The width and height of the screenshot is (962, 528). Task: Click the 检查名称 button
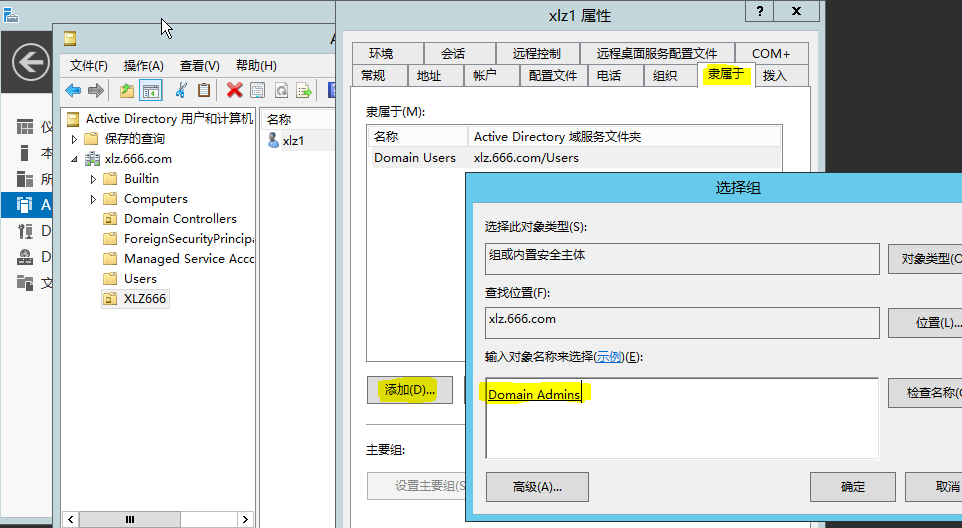[925, 392]
